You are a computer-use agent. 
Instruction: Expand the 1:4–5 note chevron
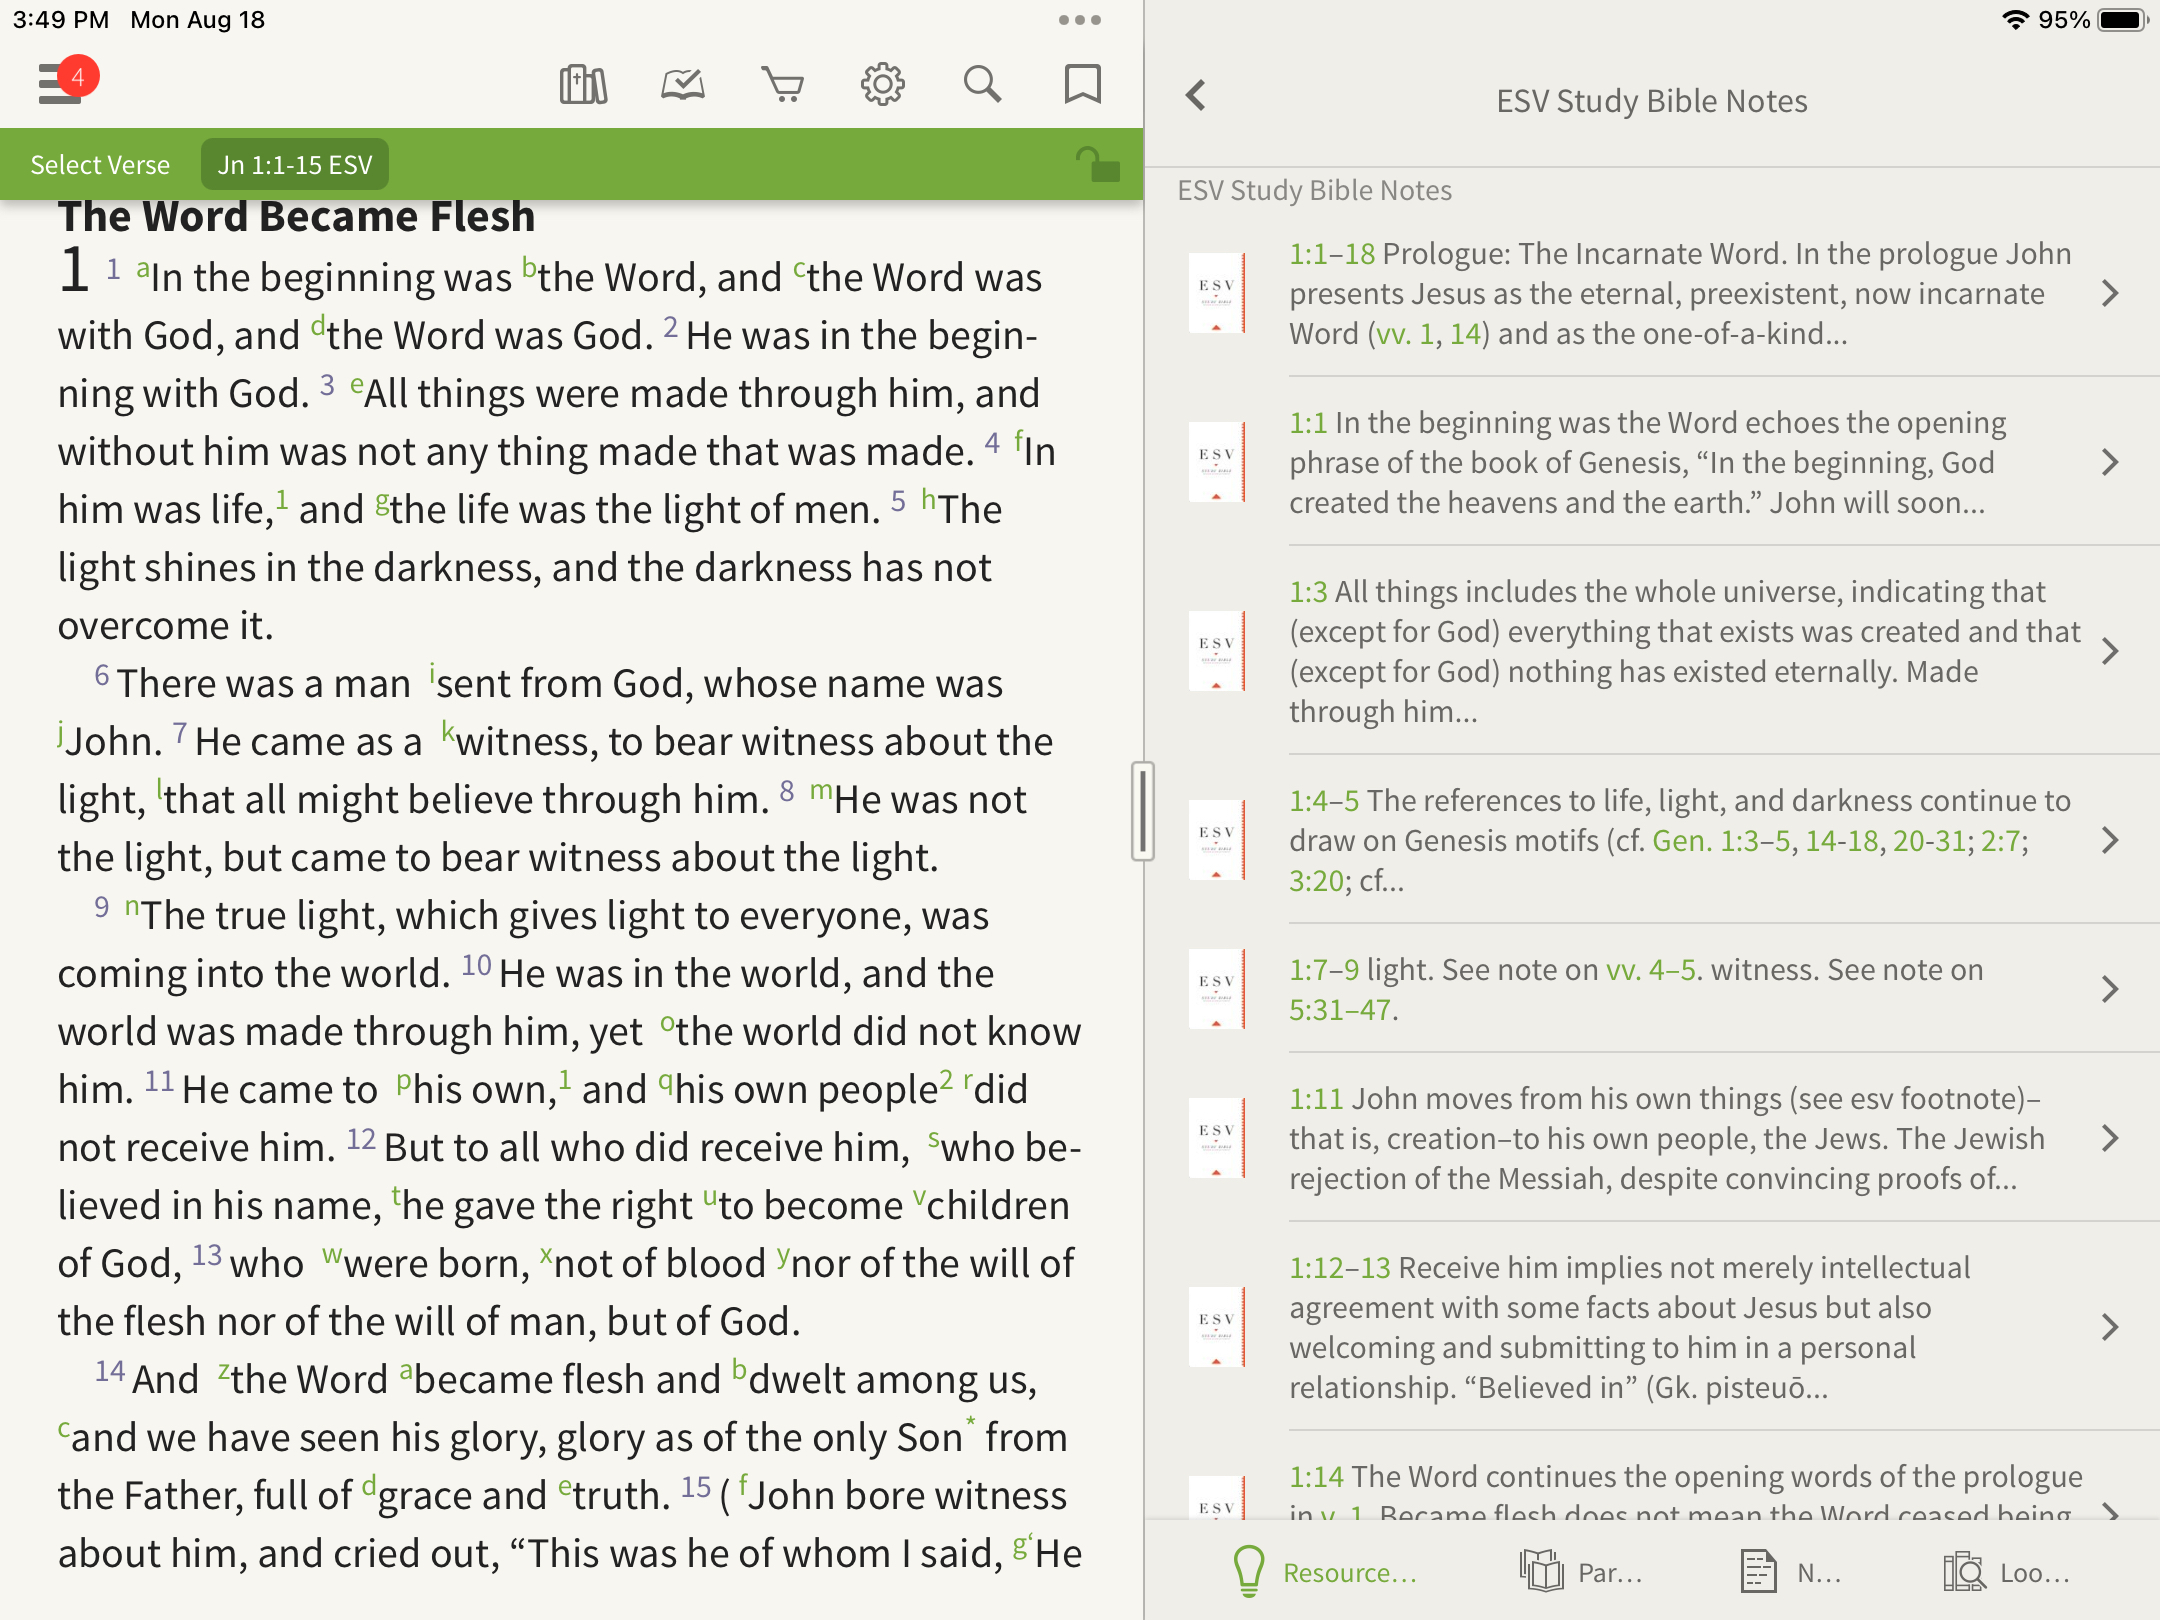pyautogui.click(x=2110, y=840)
